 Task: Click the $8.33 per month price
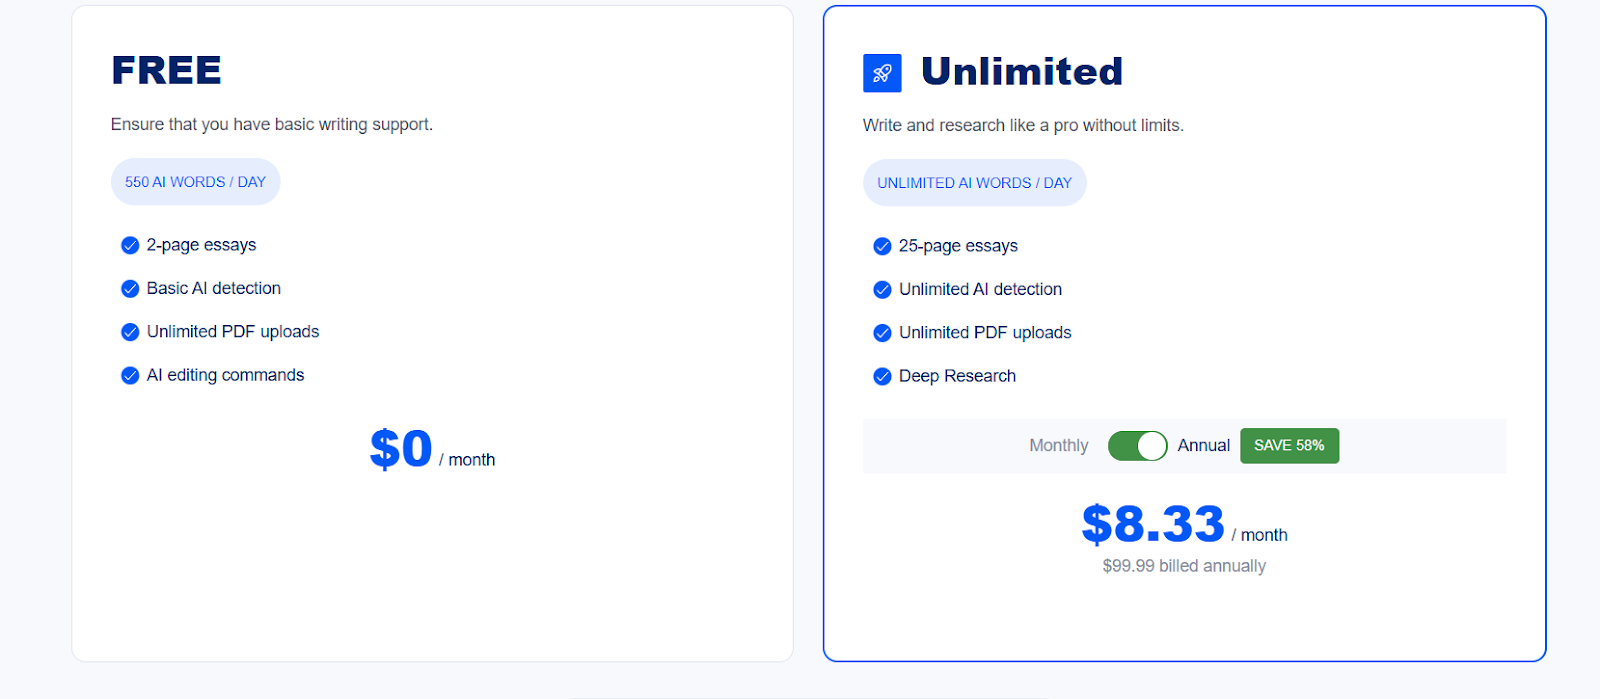pyautogui.click(x=1184, y=525)
